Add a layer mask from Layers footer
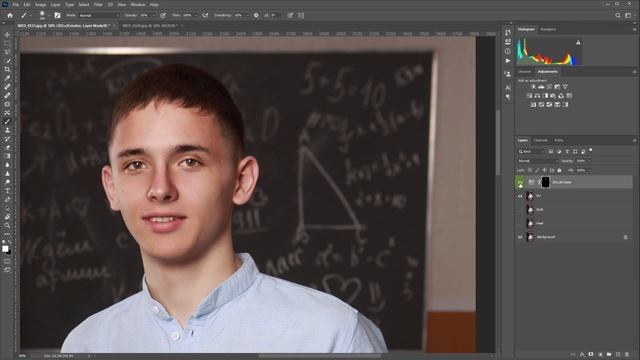Screen dimensions: 640x360 pyautogui.click(x=591, y=354)
